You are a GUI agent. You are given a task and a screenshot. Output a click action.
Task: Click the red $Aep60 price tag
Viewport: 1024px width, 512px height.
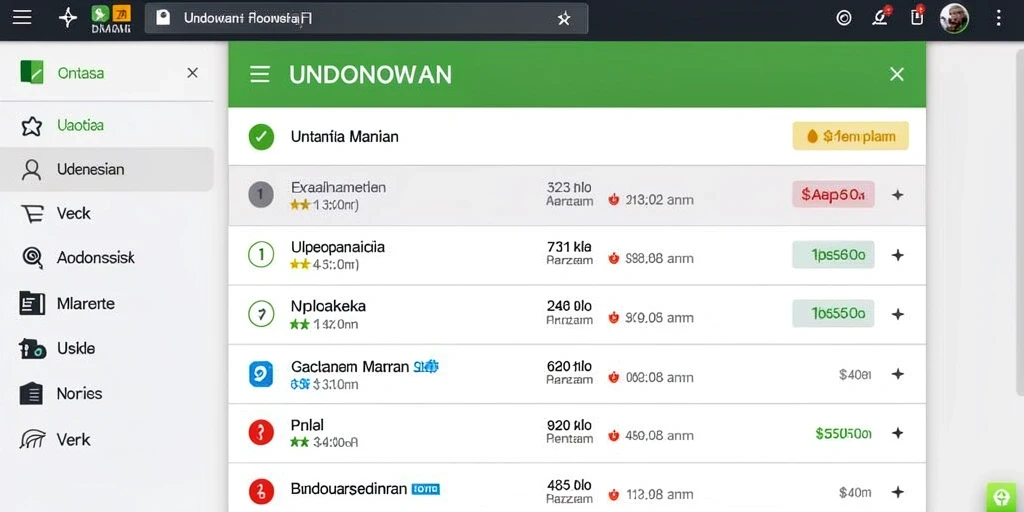click(x=833, y=195)
